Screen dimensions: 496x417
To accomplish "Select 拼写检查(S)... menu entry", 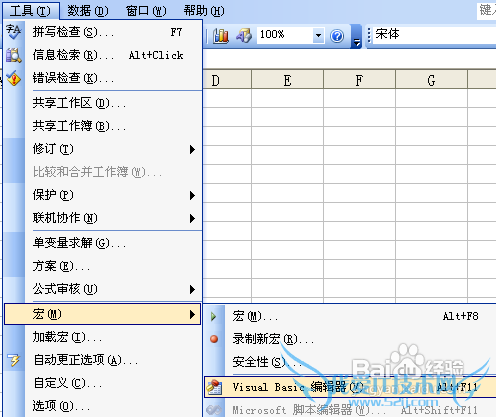I will [103, 32].
